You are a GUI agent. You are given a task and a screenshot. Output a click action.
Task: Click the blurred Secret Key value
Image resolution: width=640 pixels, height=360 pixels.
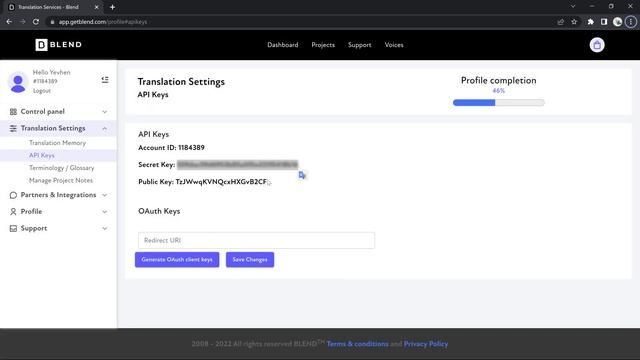(238, 164)
